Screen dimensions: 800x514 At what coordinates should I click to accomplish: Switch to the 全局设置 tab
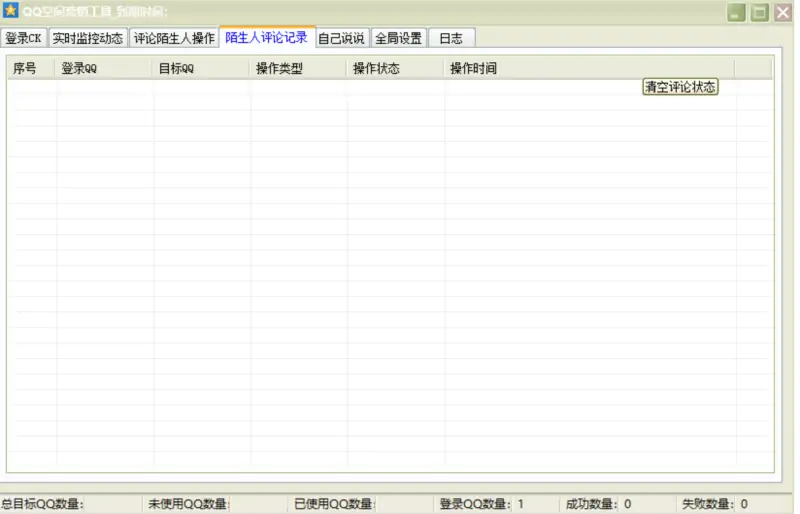pyautogui.click(x=398, y=39)
